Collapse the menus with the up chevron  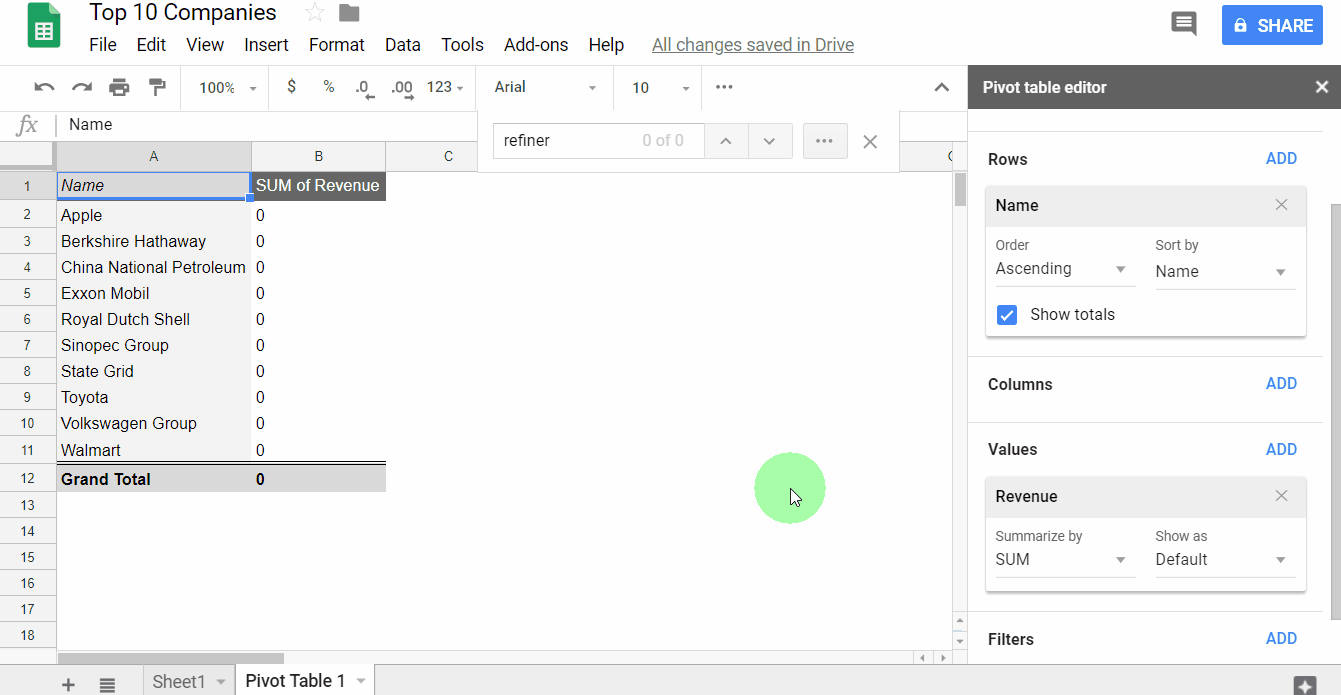click(941, 88)
